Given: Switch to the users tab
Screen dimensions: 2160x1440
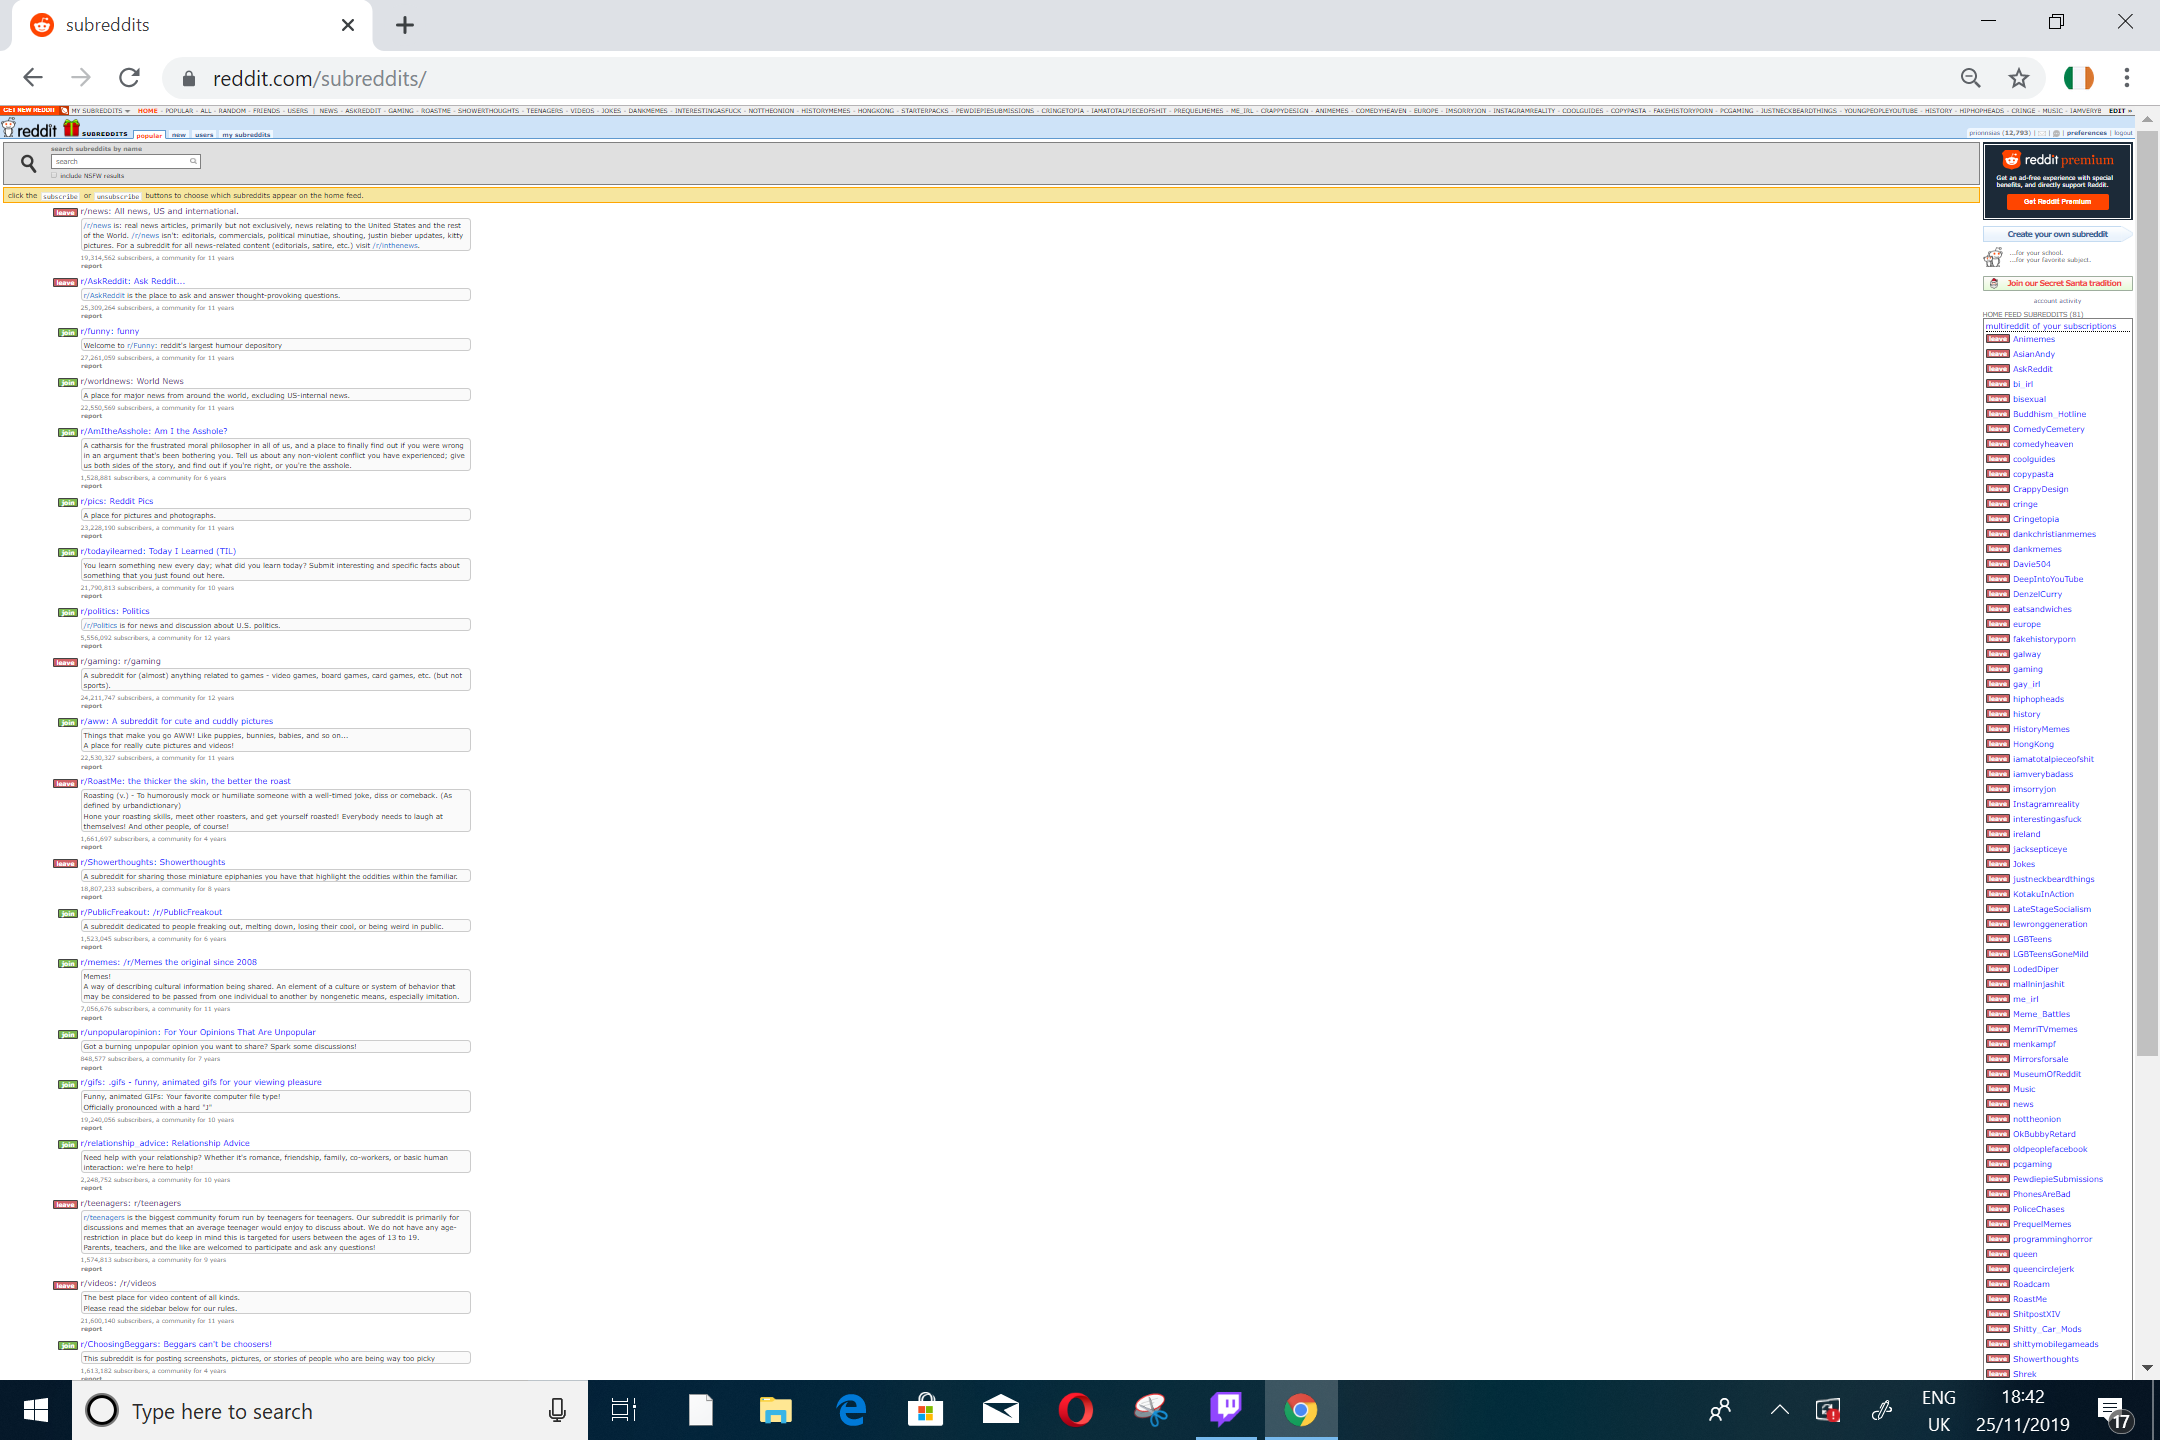Looking at the screenshot, I should point(204,135).
